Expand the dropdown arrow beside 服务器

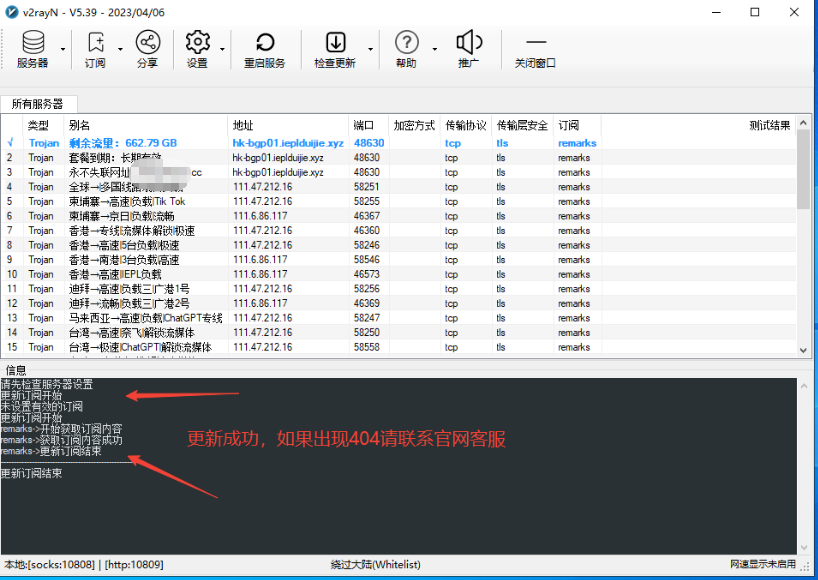(x=63, y=49)
